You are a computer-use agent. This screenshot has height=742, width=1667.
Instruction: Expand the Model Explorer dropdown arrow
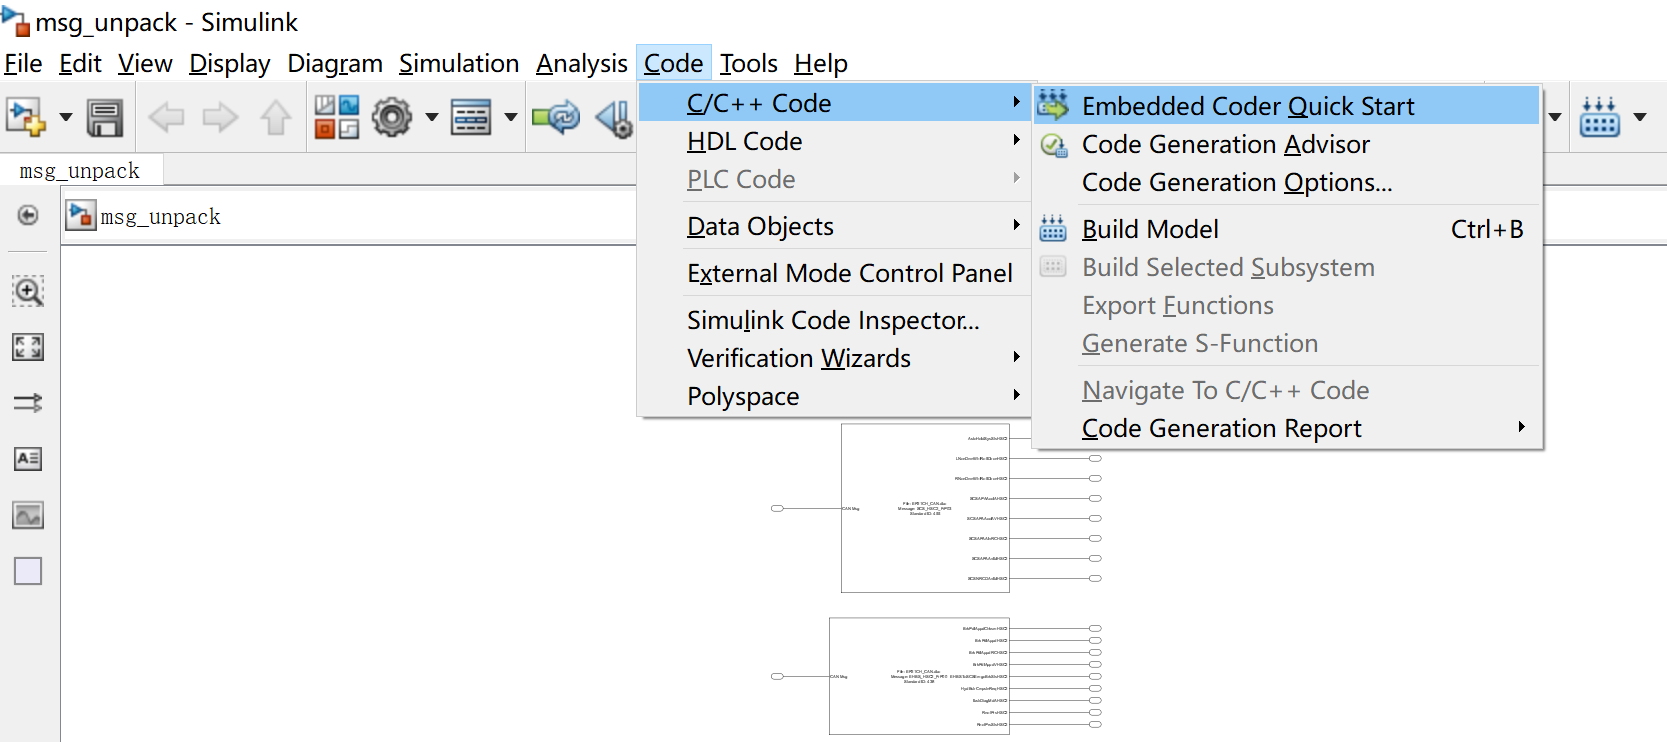click(x=511, y=117)
